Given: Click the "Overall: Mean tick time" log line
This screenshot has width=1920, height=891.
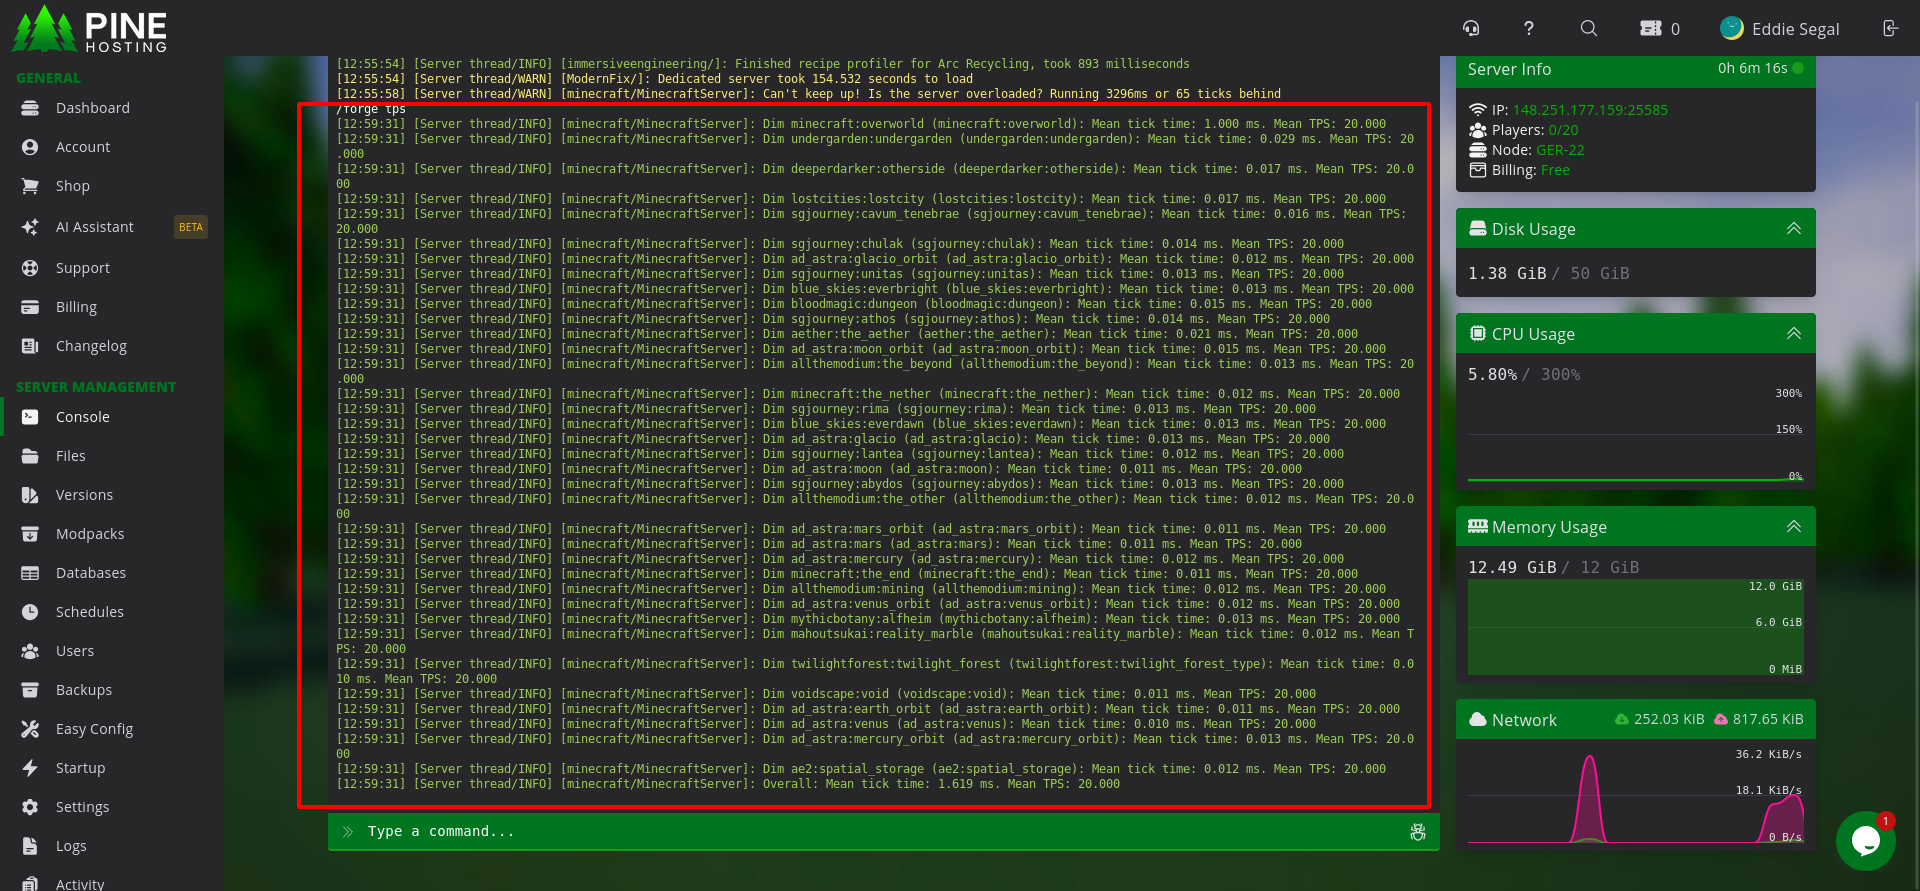Looking at the screenshot, I should click(x=728, y=784).
